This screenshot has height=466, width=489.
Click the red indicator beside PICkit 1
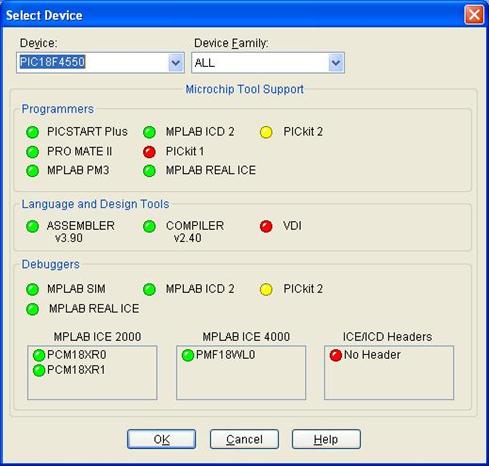coord(149,152)
